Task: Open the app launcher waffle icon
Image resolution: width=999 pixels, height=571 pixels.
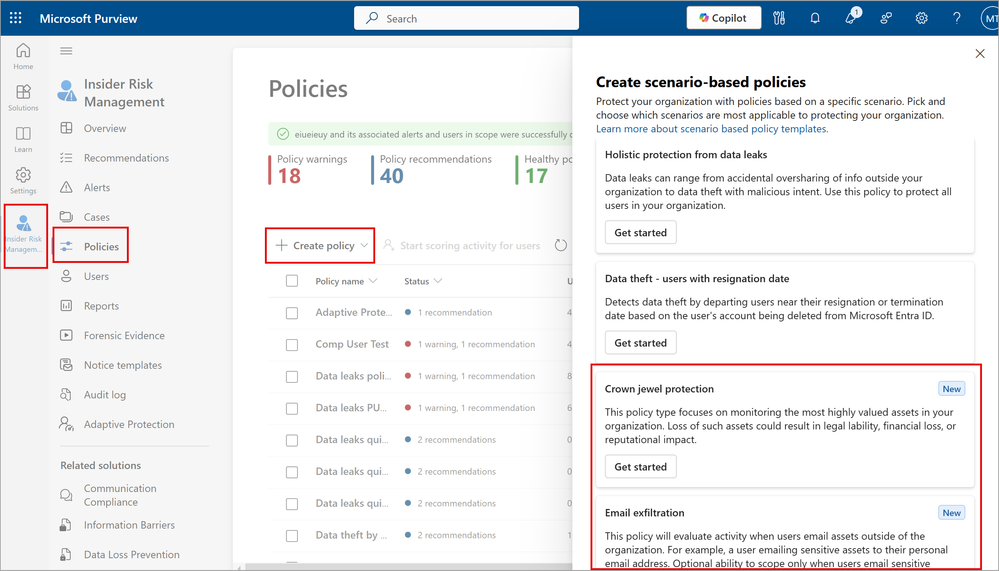Action: [x=16, y=18]
